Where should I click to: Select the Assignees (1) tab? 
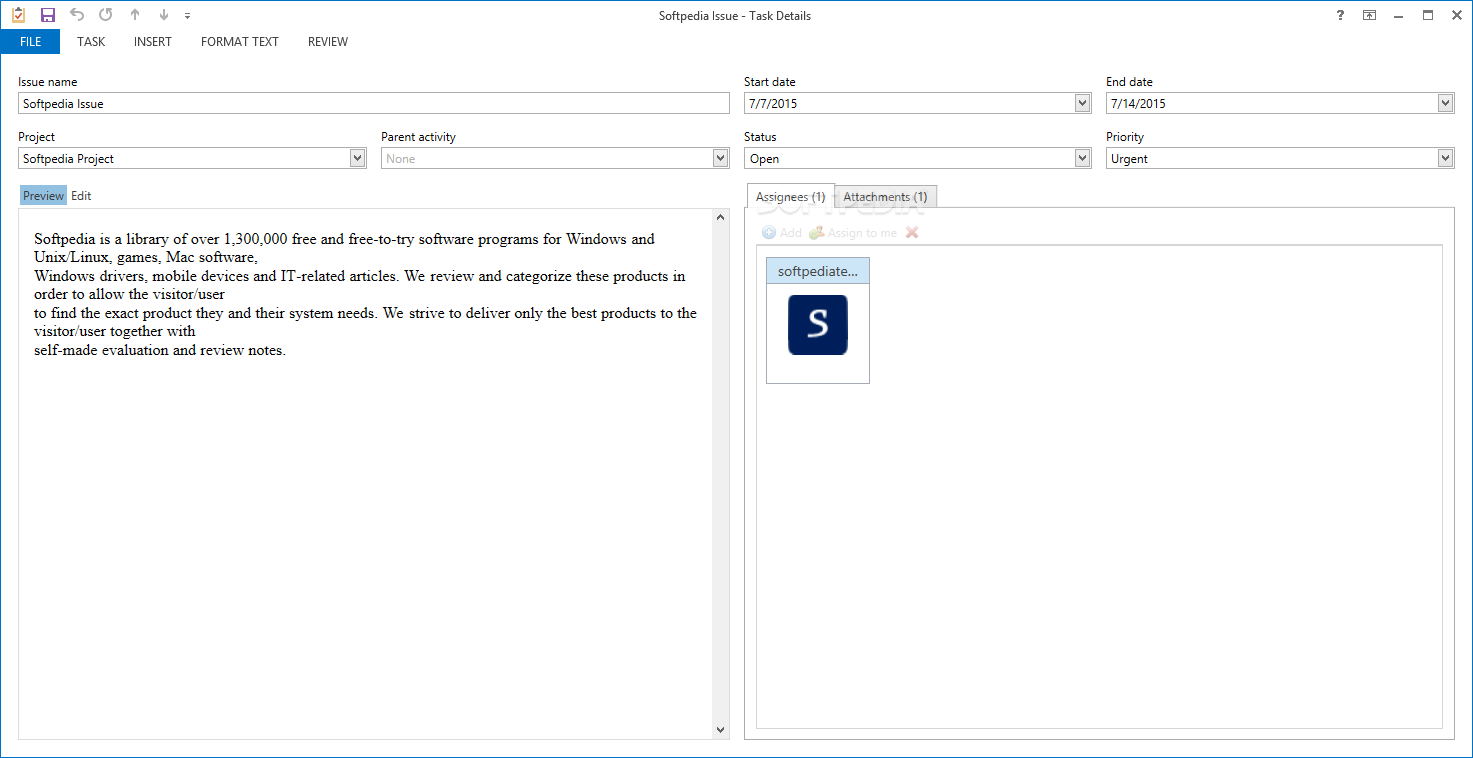click(790, 197)
